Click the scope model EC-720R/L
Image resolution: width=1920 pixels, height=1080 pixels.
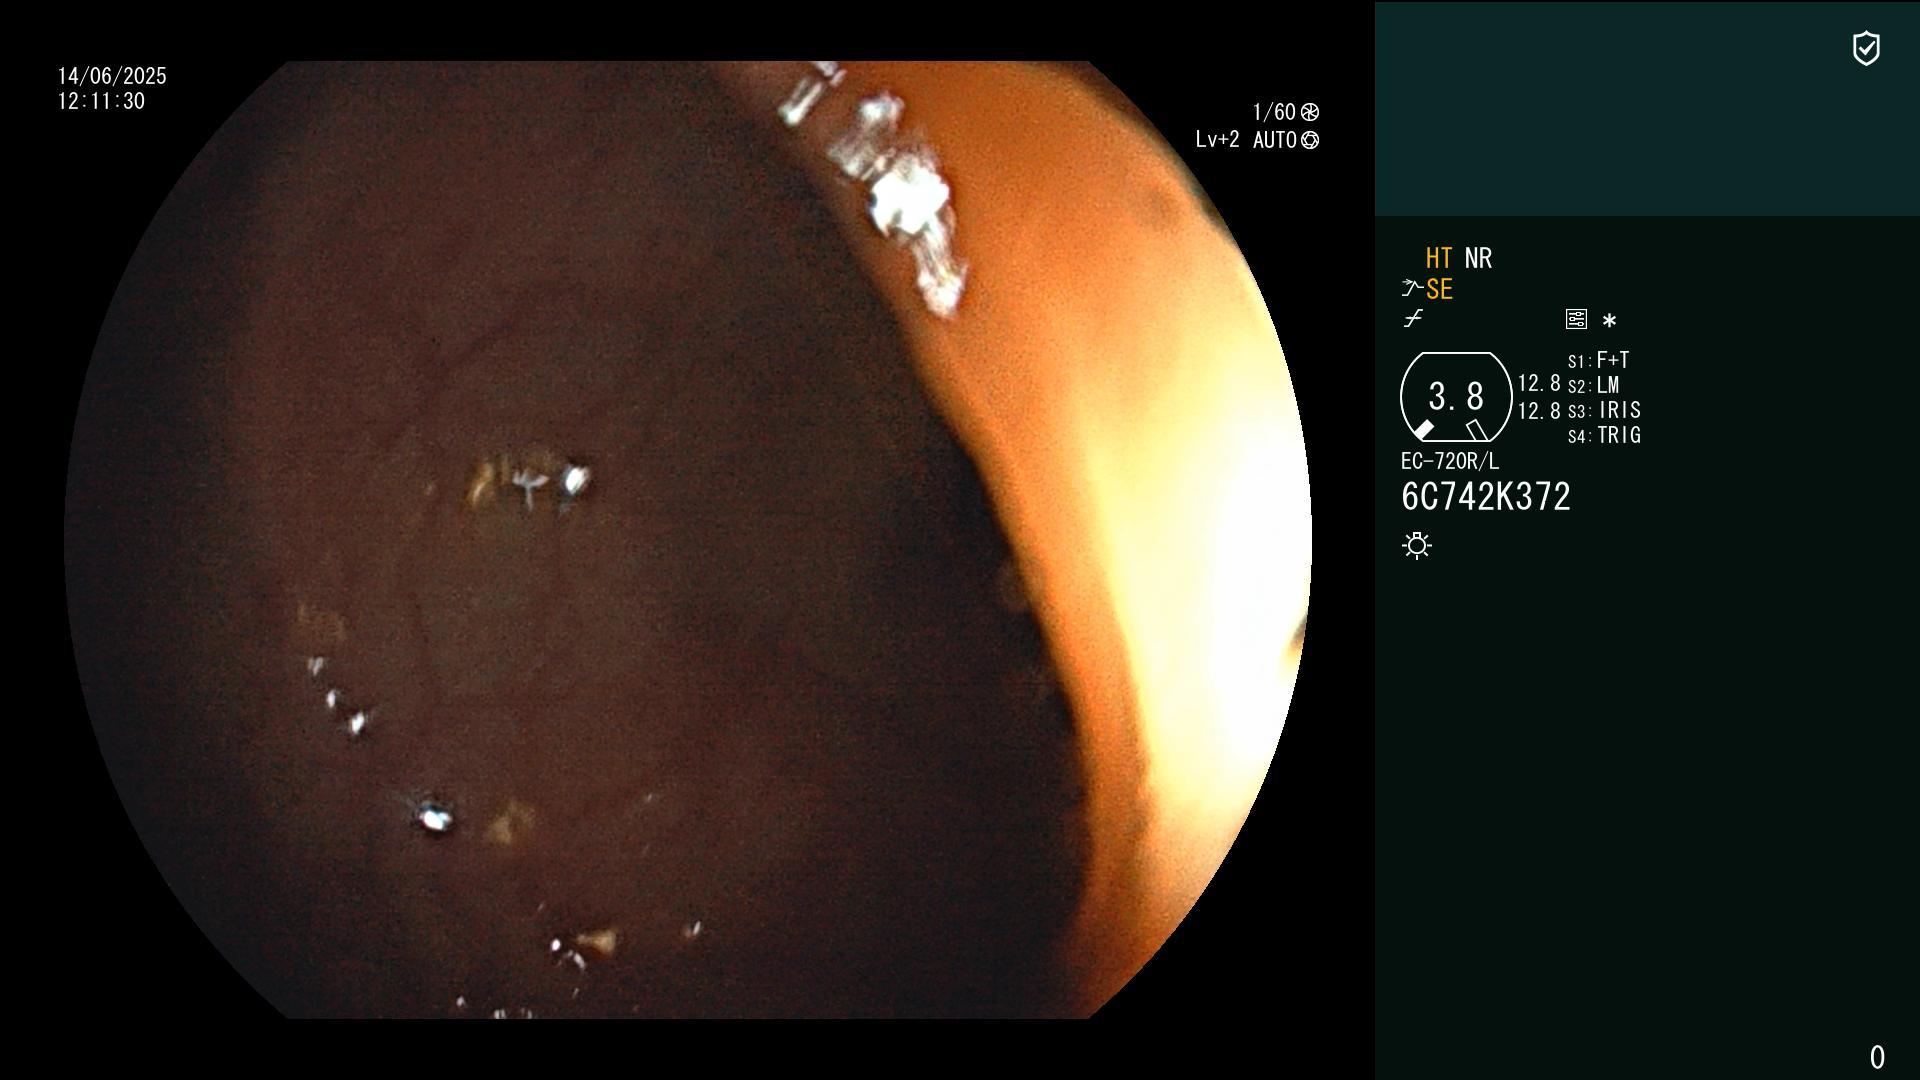[1450, 461]
